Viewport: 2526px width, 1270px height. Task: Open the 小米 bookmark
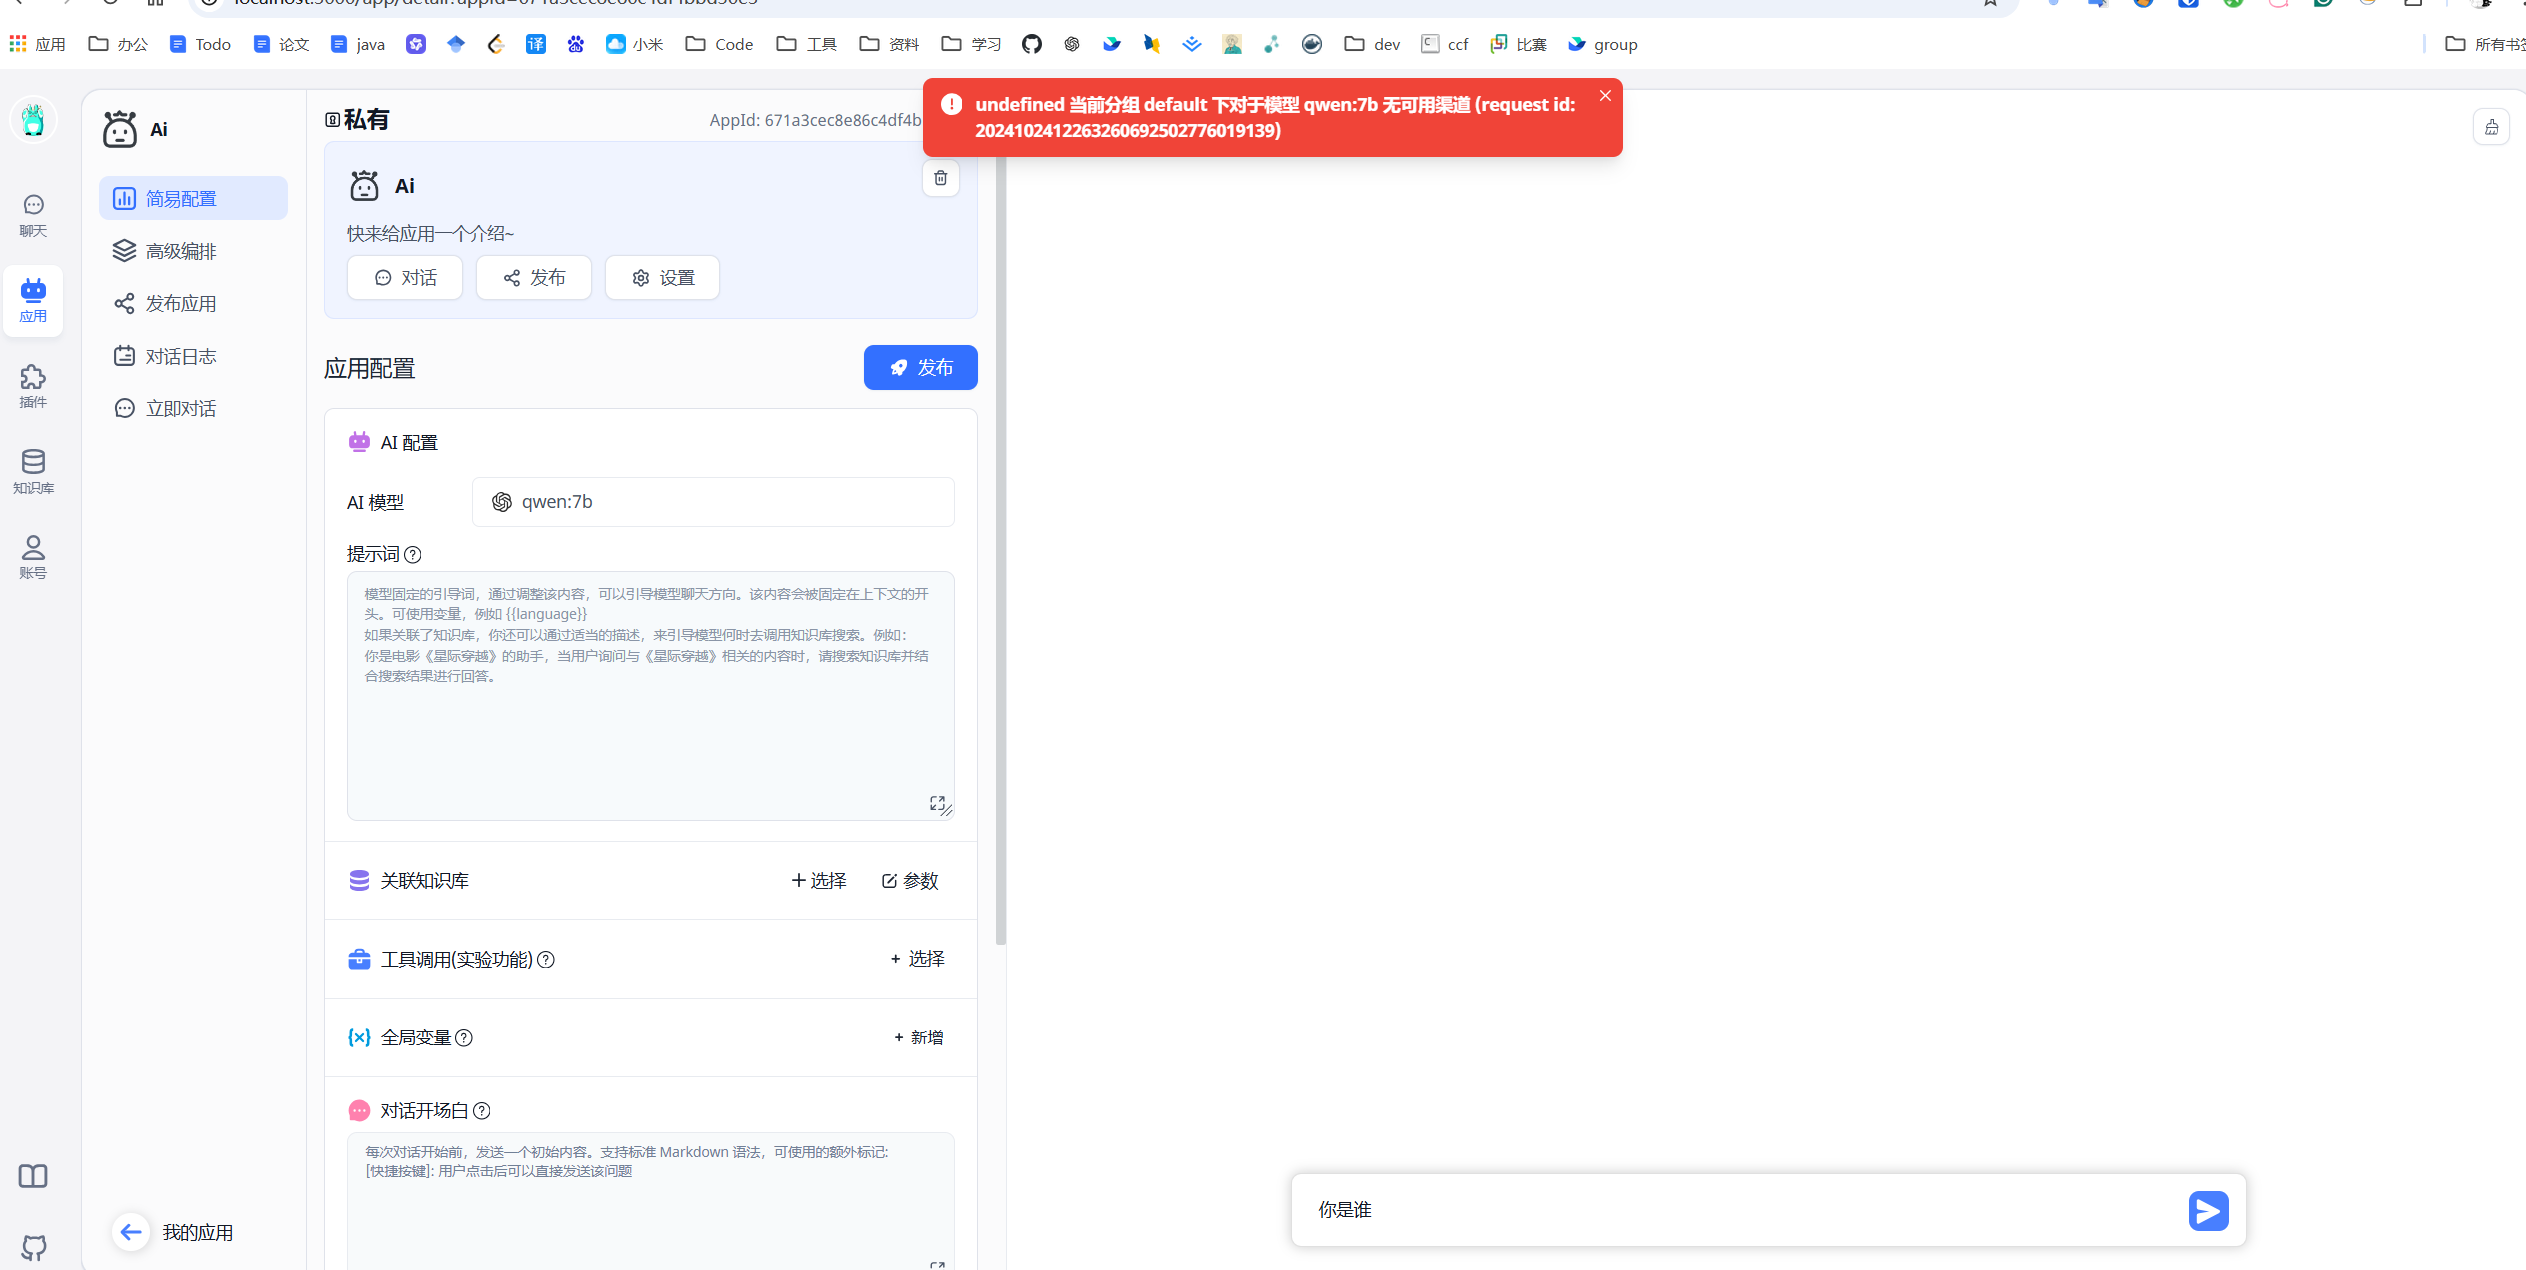tap(635, 44)
